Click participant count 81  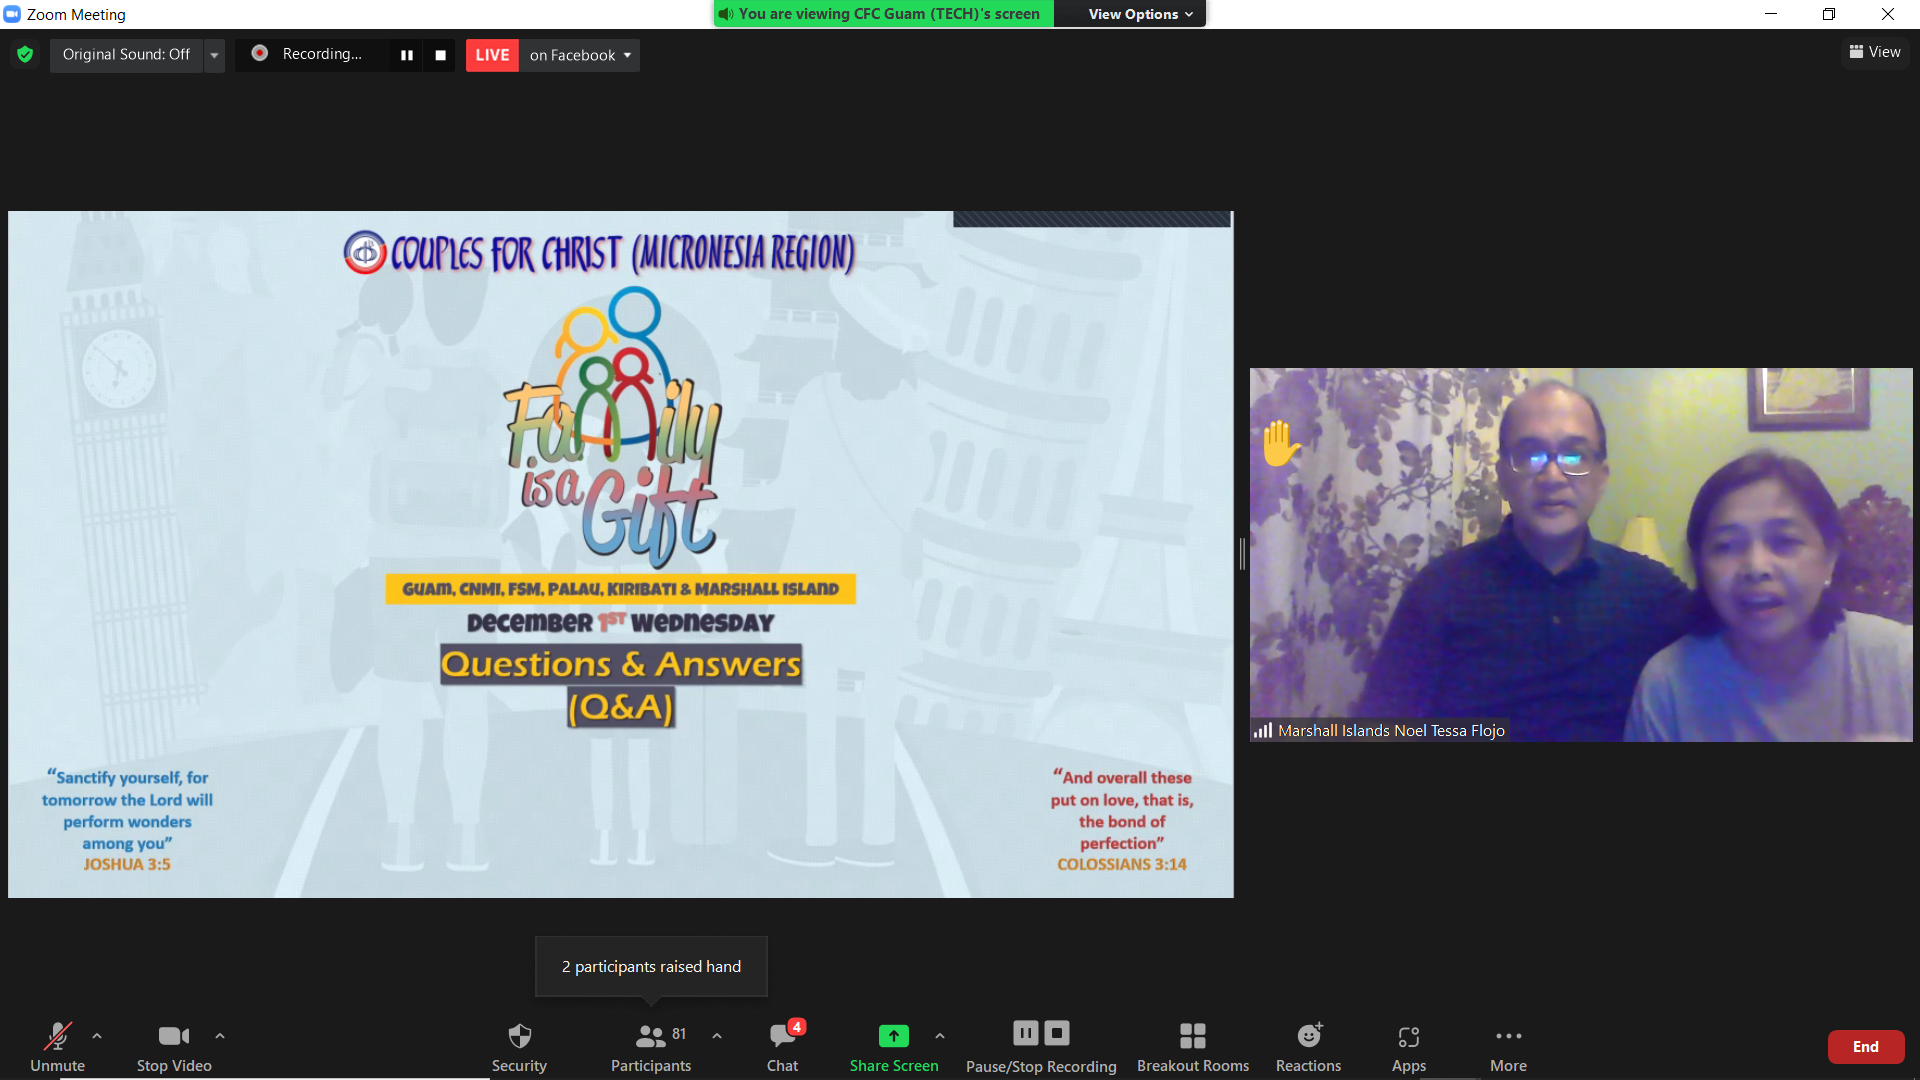pyautogui.click(x=679, y=1034)
